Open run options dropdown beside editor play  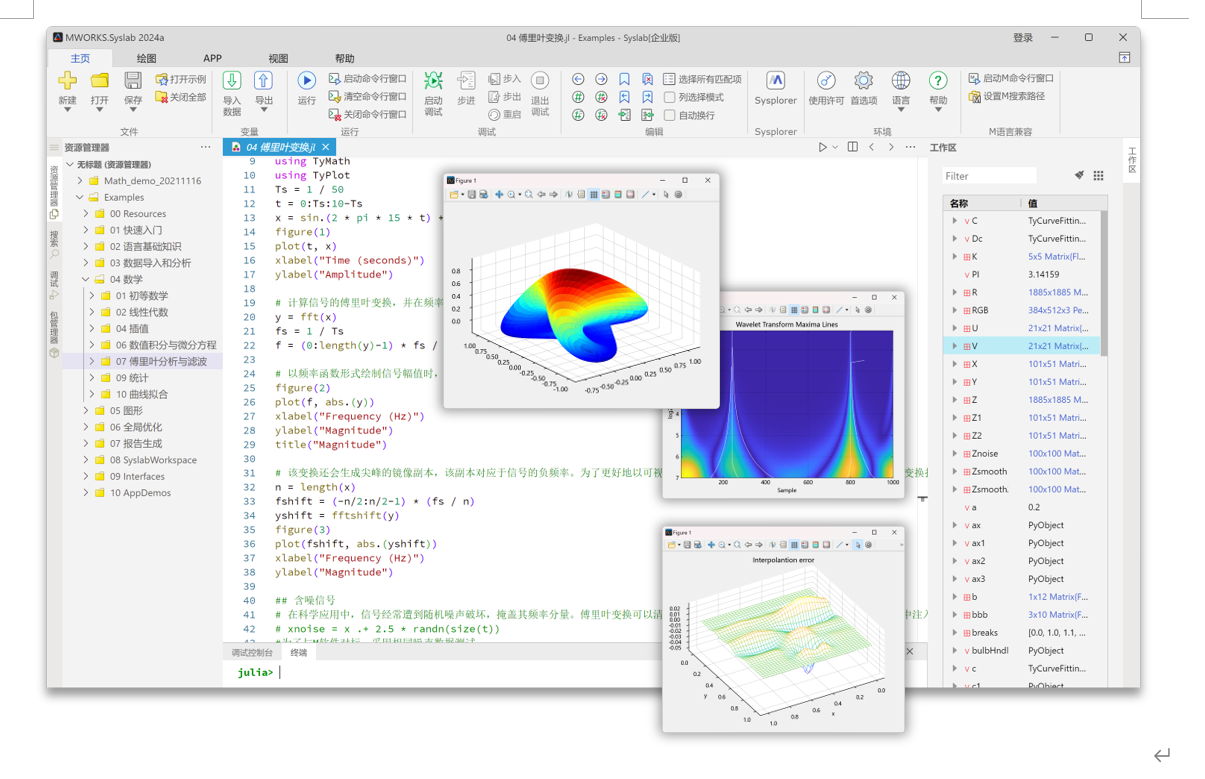tap(835, 148)
